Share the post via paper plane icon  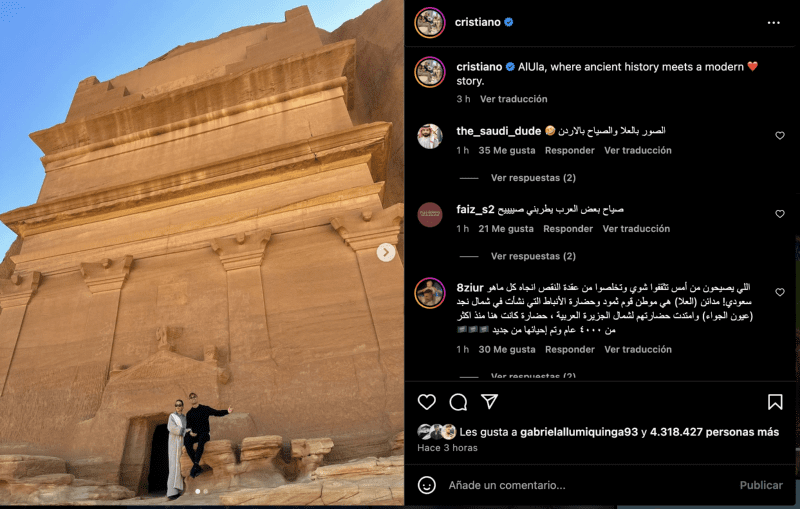click(x=489, y=401)
